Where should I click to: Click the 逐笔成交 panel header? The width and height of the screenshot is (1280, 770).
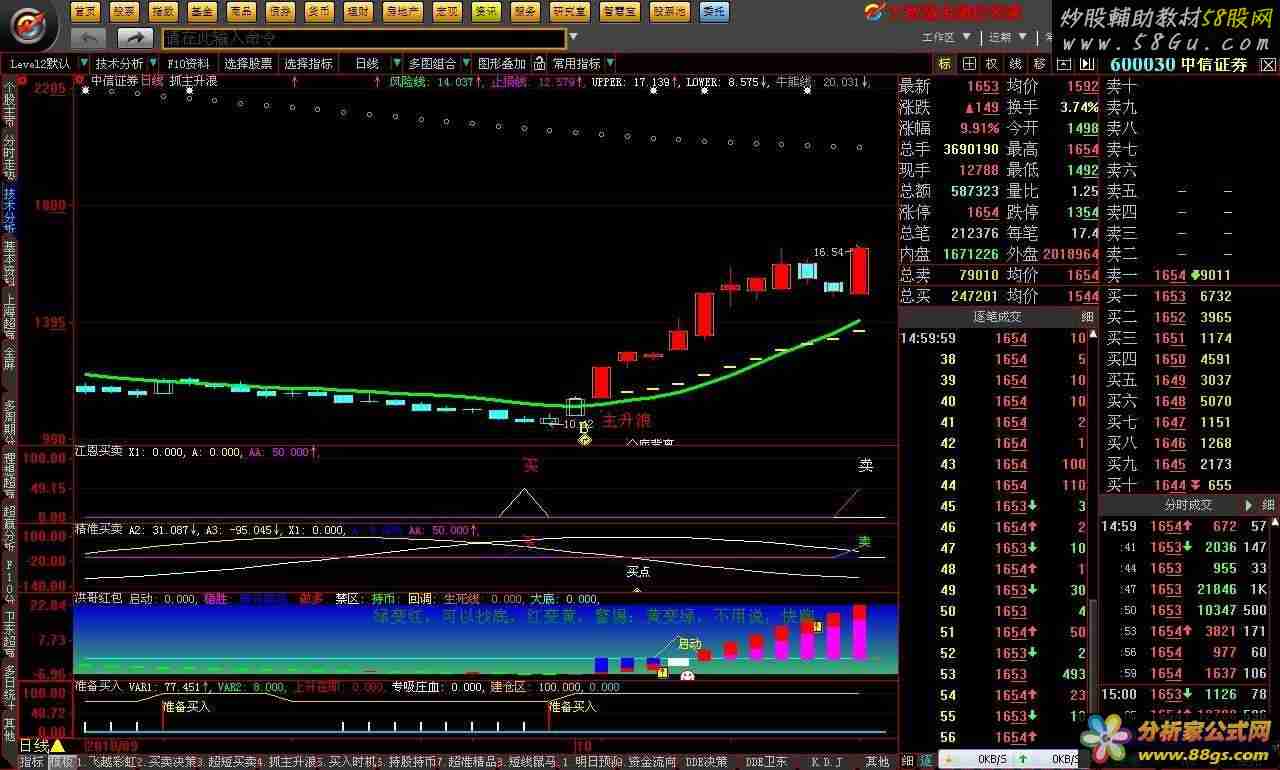(997, 316)
